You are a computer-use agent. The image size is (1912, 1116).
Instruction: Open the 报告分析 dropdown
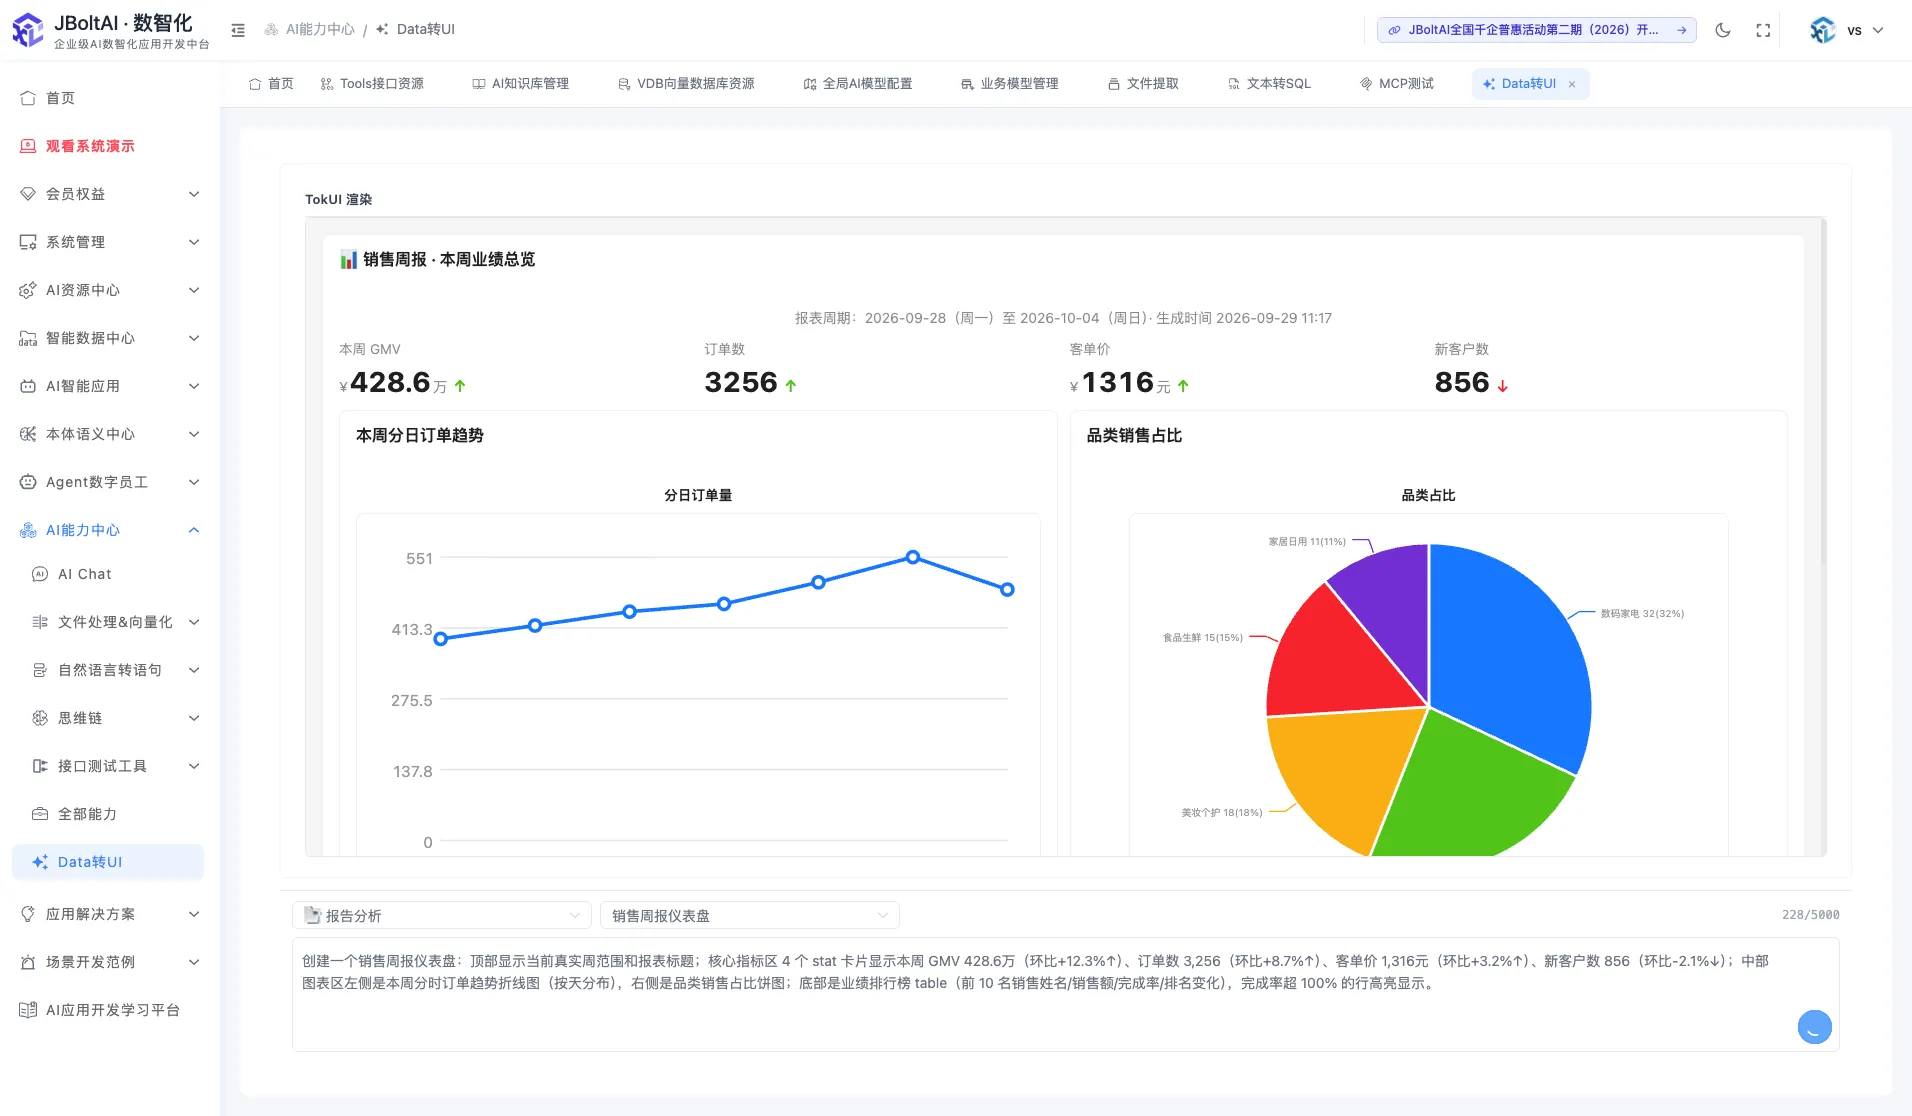pos(442,915)
